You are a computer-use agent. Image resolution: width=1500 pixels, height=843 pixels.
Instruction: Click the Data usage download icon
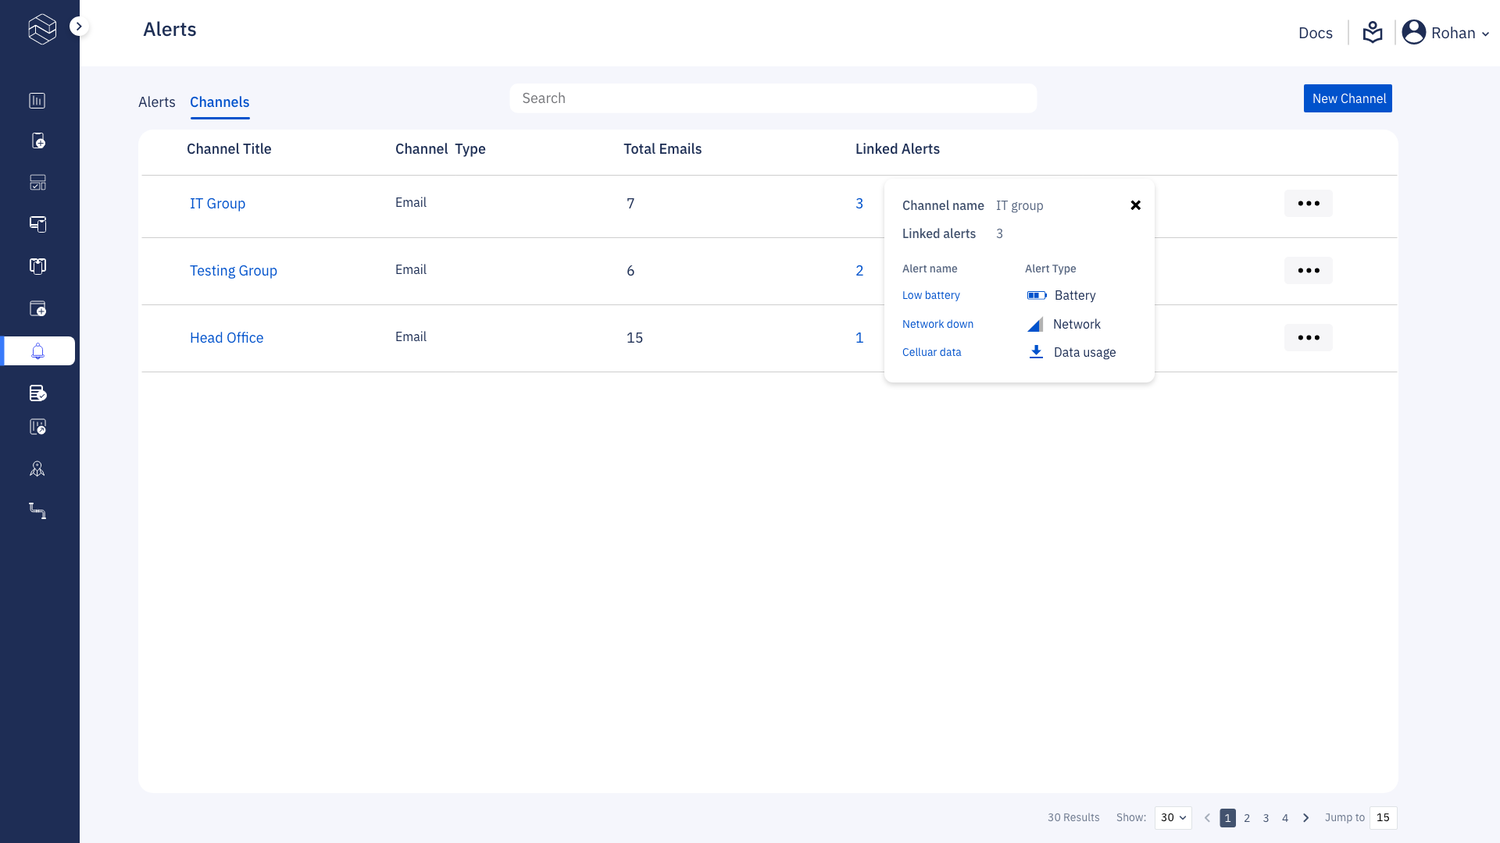(x=1036, y=352)
